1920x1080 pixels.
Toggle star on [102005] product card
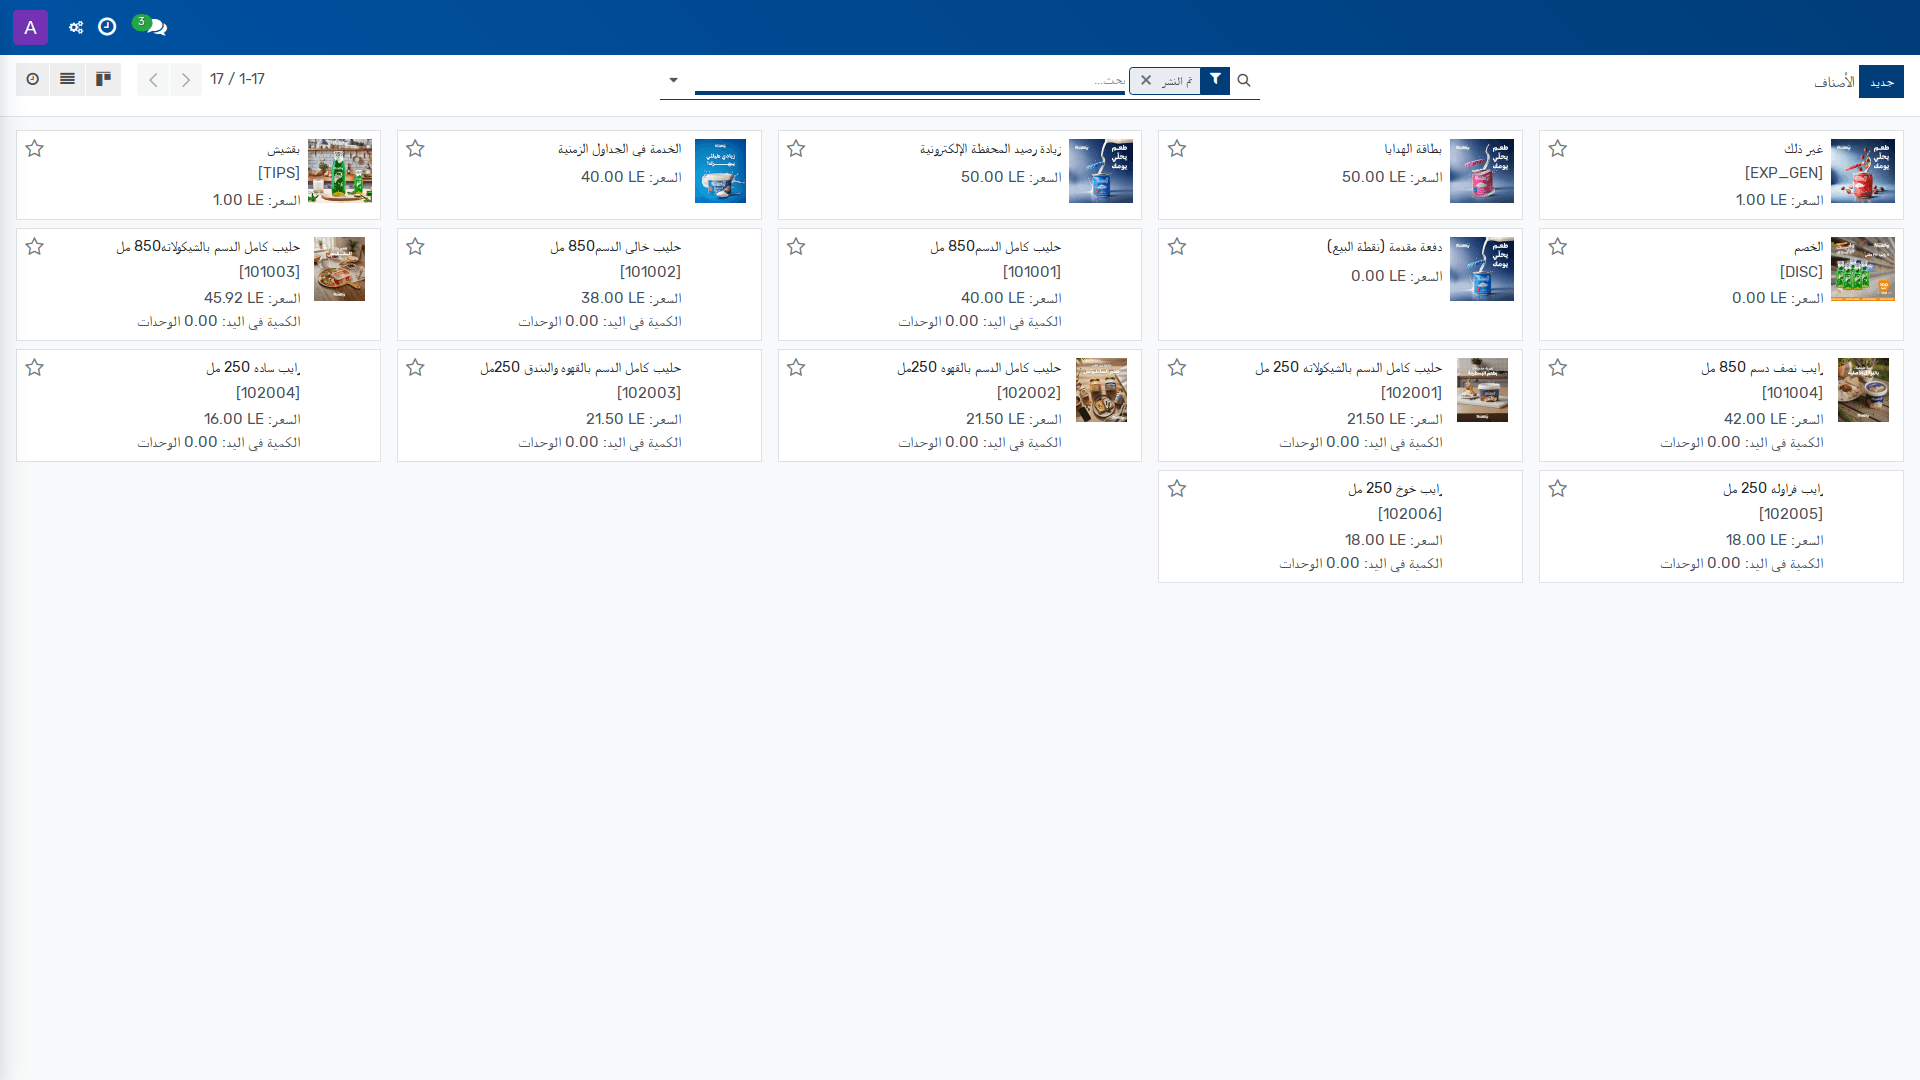coord(1558,489)
